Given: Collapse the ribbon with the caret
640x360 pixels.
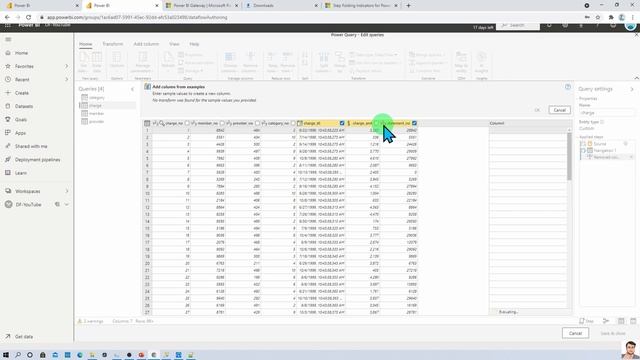Looking at the screenshot, I should (x=636, y=78).
